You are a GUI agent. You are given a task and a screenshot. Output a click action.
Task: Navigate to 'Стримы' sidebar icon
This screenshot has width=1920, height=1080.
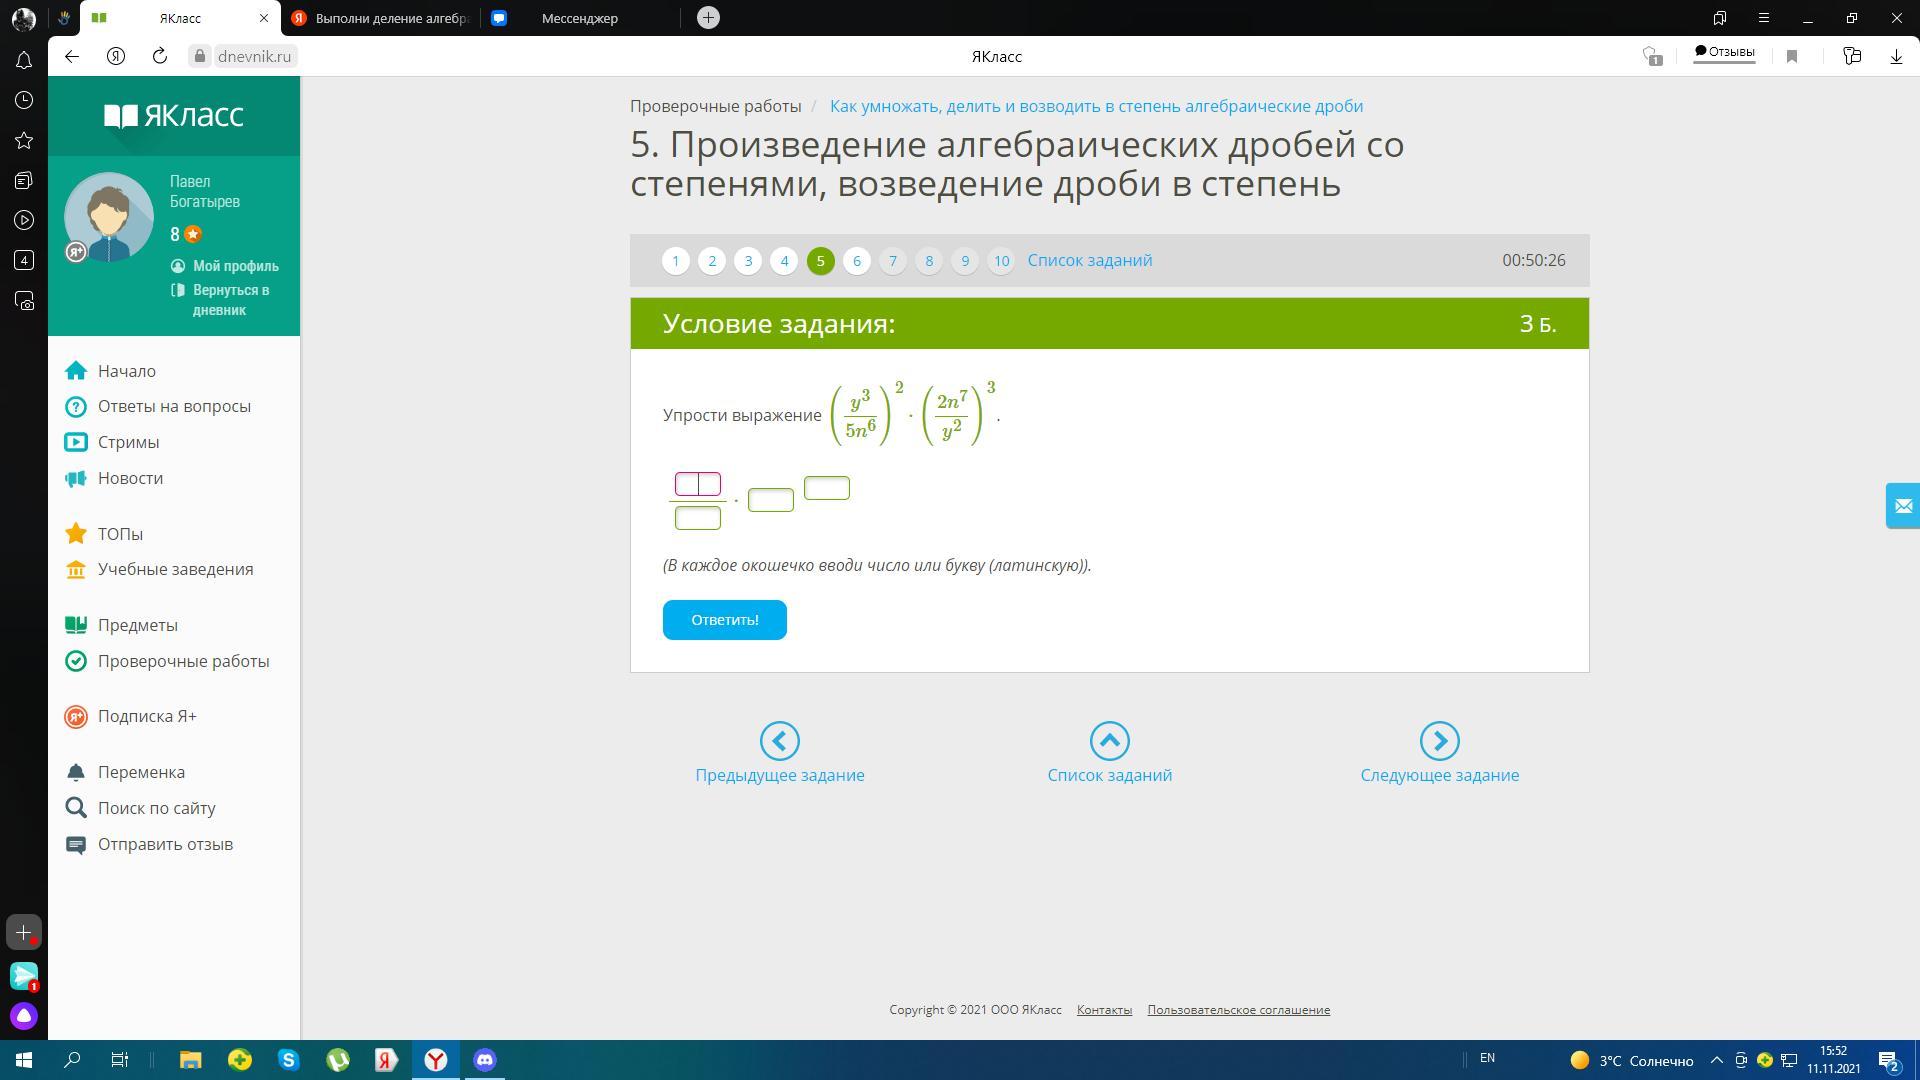(75, 442)
